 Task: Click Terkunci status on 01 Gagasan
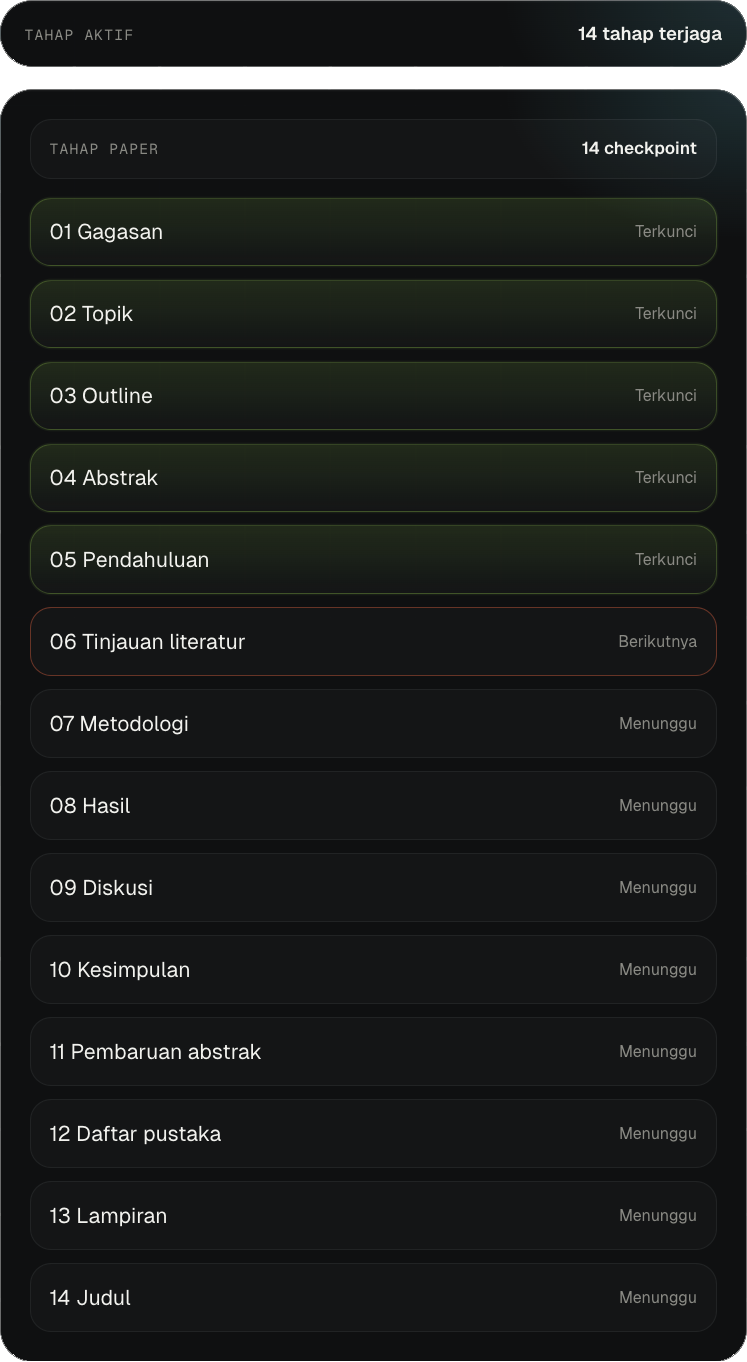tap(666, 232)
